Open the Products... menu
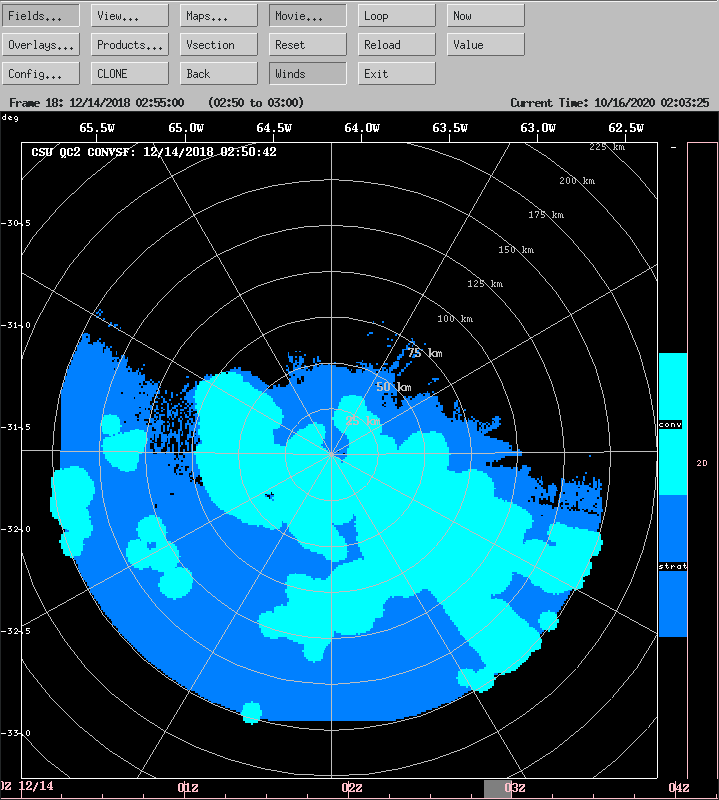The image size is (719, 800). 130,45
